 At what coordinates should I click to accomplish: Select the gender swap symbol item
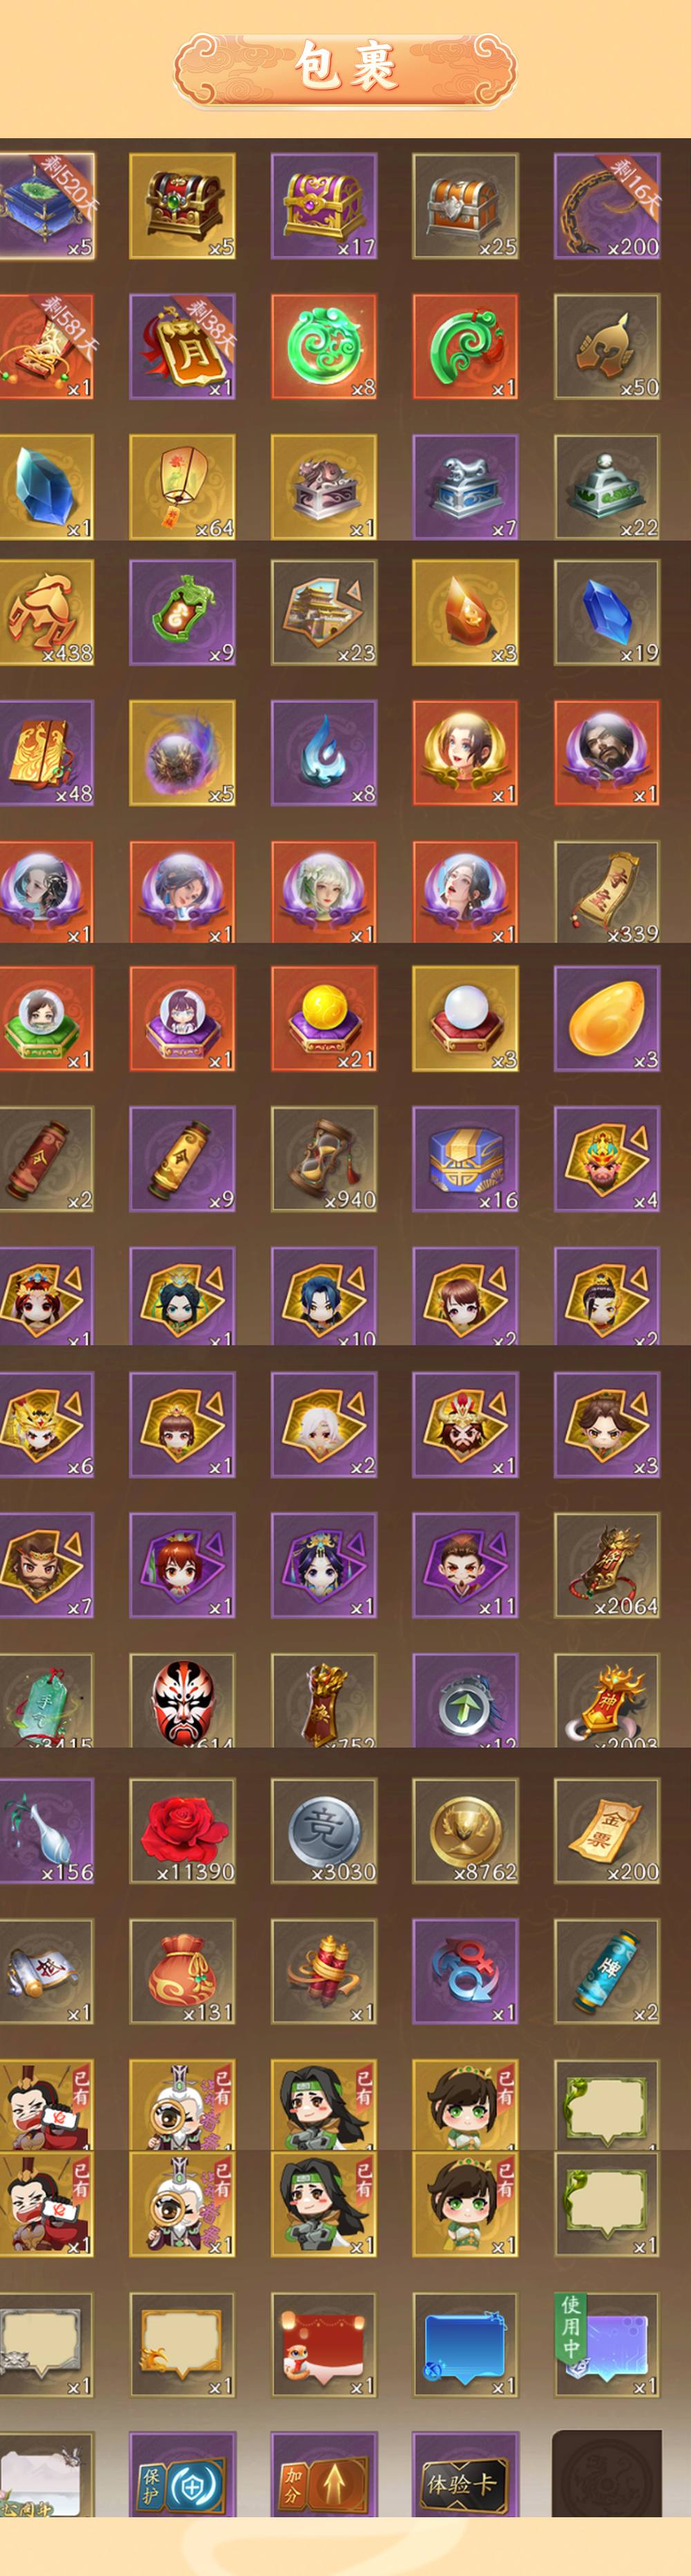tap(465, 1971)
